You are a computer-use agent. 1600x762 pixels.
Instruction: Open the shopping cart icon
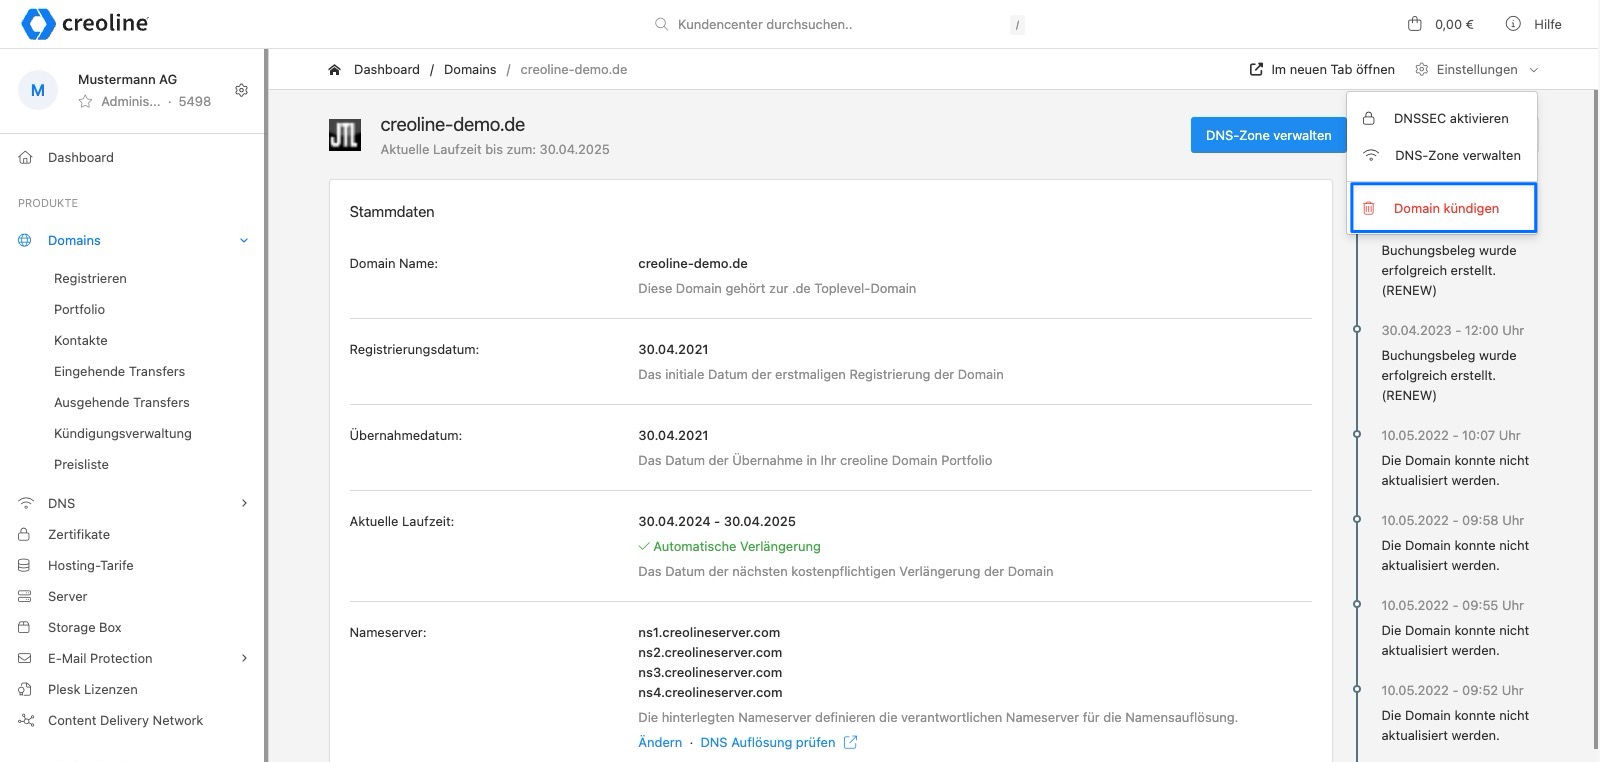tap(1414, 24)
